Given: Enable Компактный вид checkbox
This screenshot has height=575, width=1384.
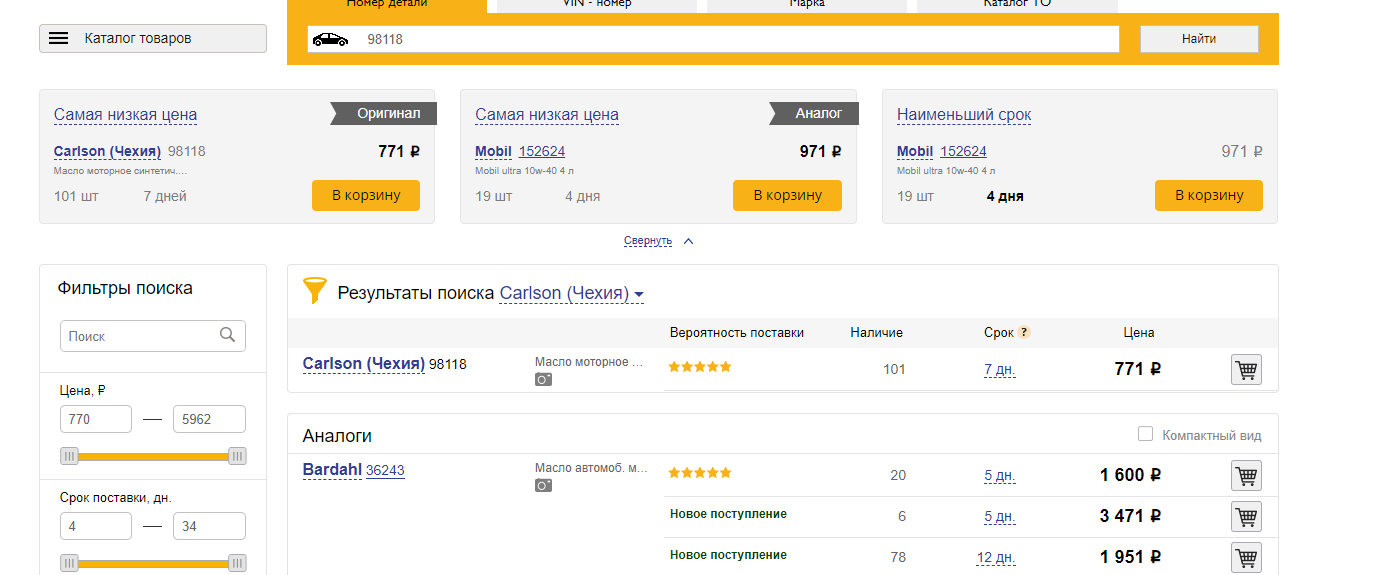Looking at the screenshot, I should click(1146, 434).
